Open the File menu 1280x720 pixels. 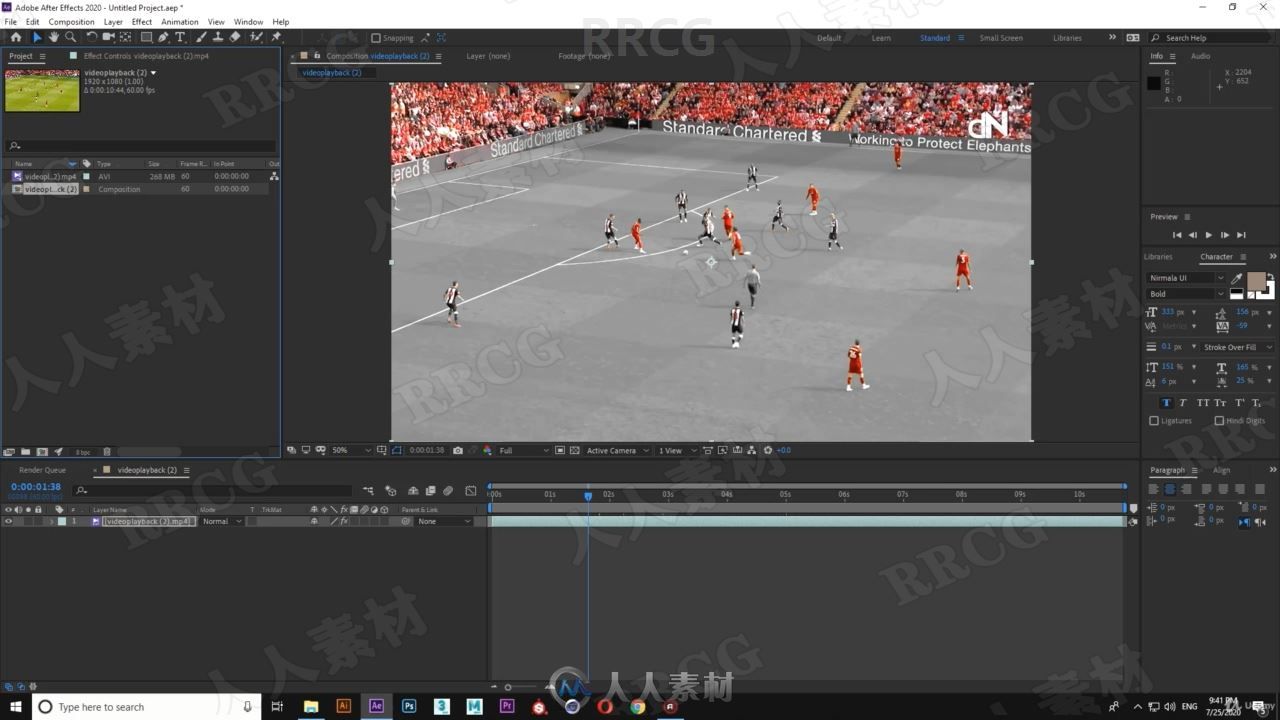coord(10,21)
